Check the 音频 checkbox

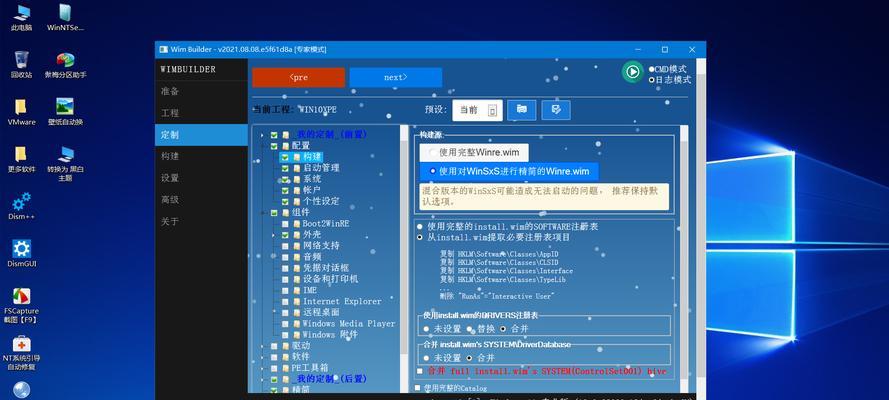pos(285,257)
